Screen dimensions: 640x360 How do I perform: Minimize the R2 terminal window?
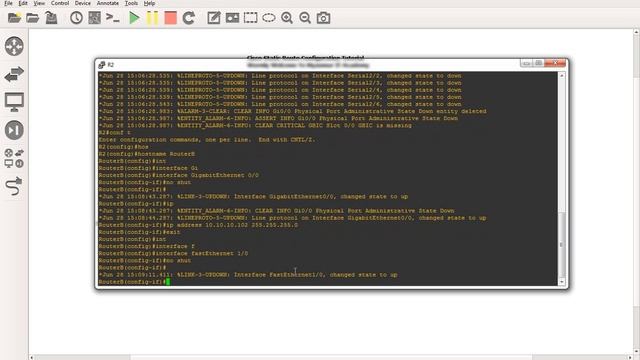pos(526,63)
